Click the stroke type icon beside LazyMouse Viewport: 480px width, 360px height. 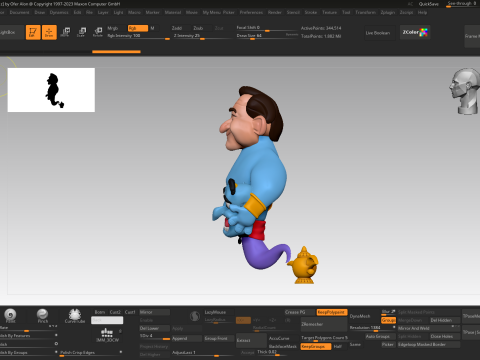[195, 316]
